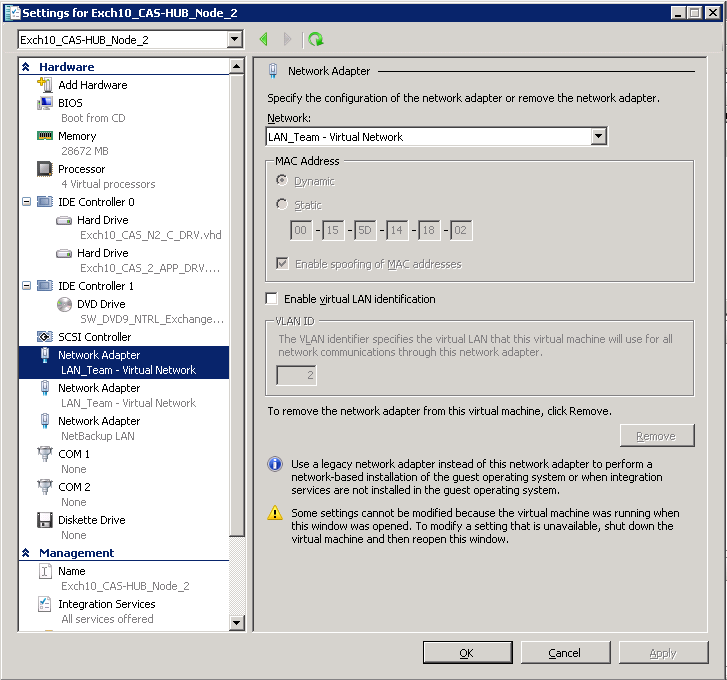Select the Memory hardware item
The height and width of the screenshot is (680, 727).
(x=76, y=136)
